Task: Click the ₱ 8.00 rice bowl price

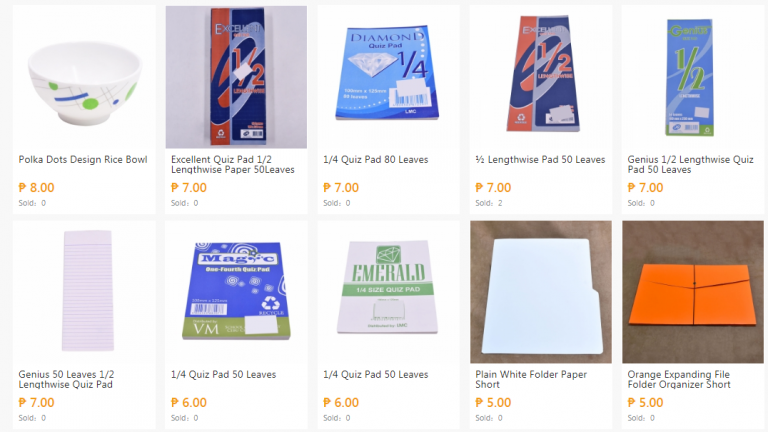Action: coord(36,188)
